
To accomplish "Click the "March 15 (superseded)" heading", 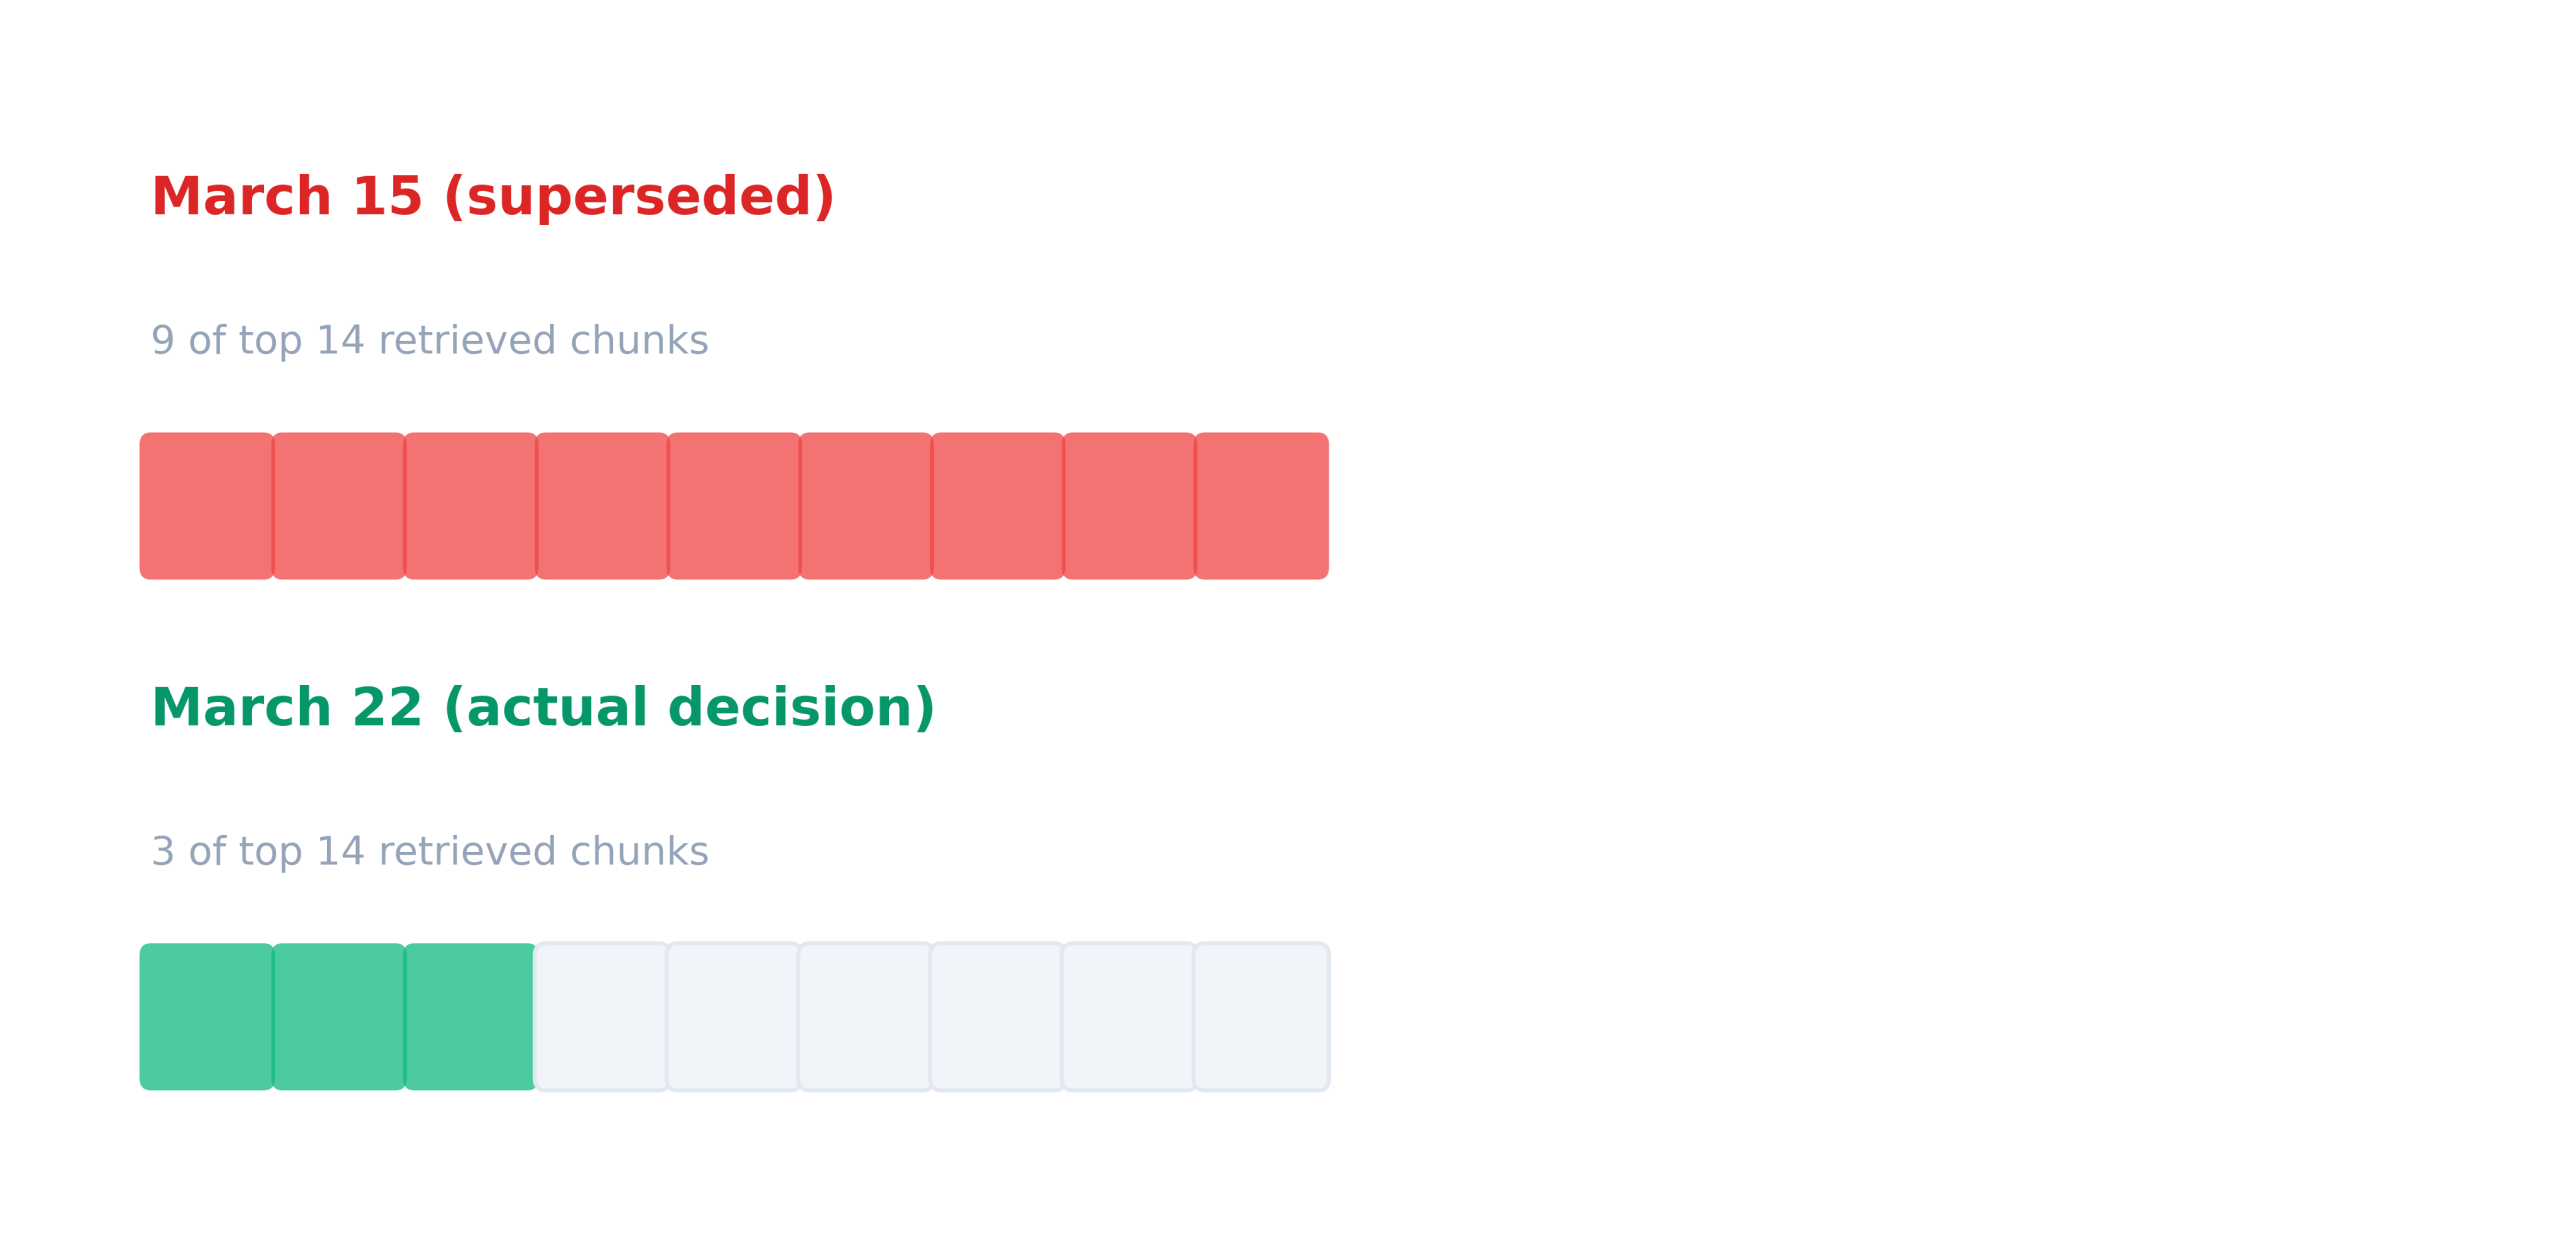I will [492, 197].
